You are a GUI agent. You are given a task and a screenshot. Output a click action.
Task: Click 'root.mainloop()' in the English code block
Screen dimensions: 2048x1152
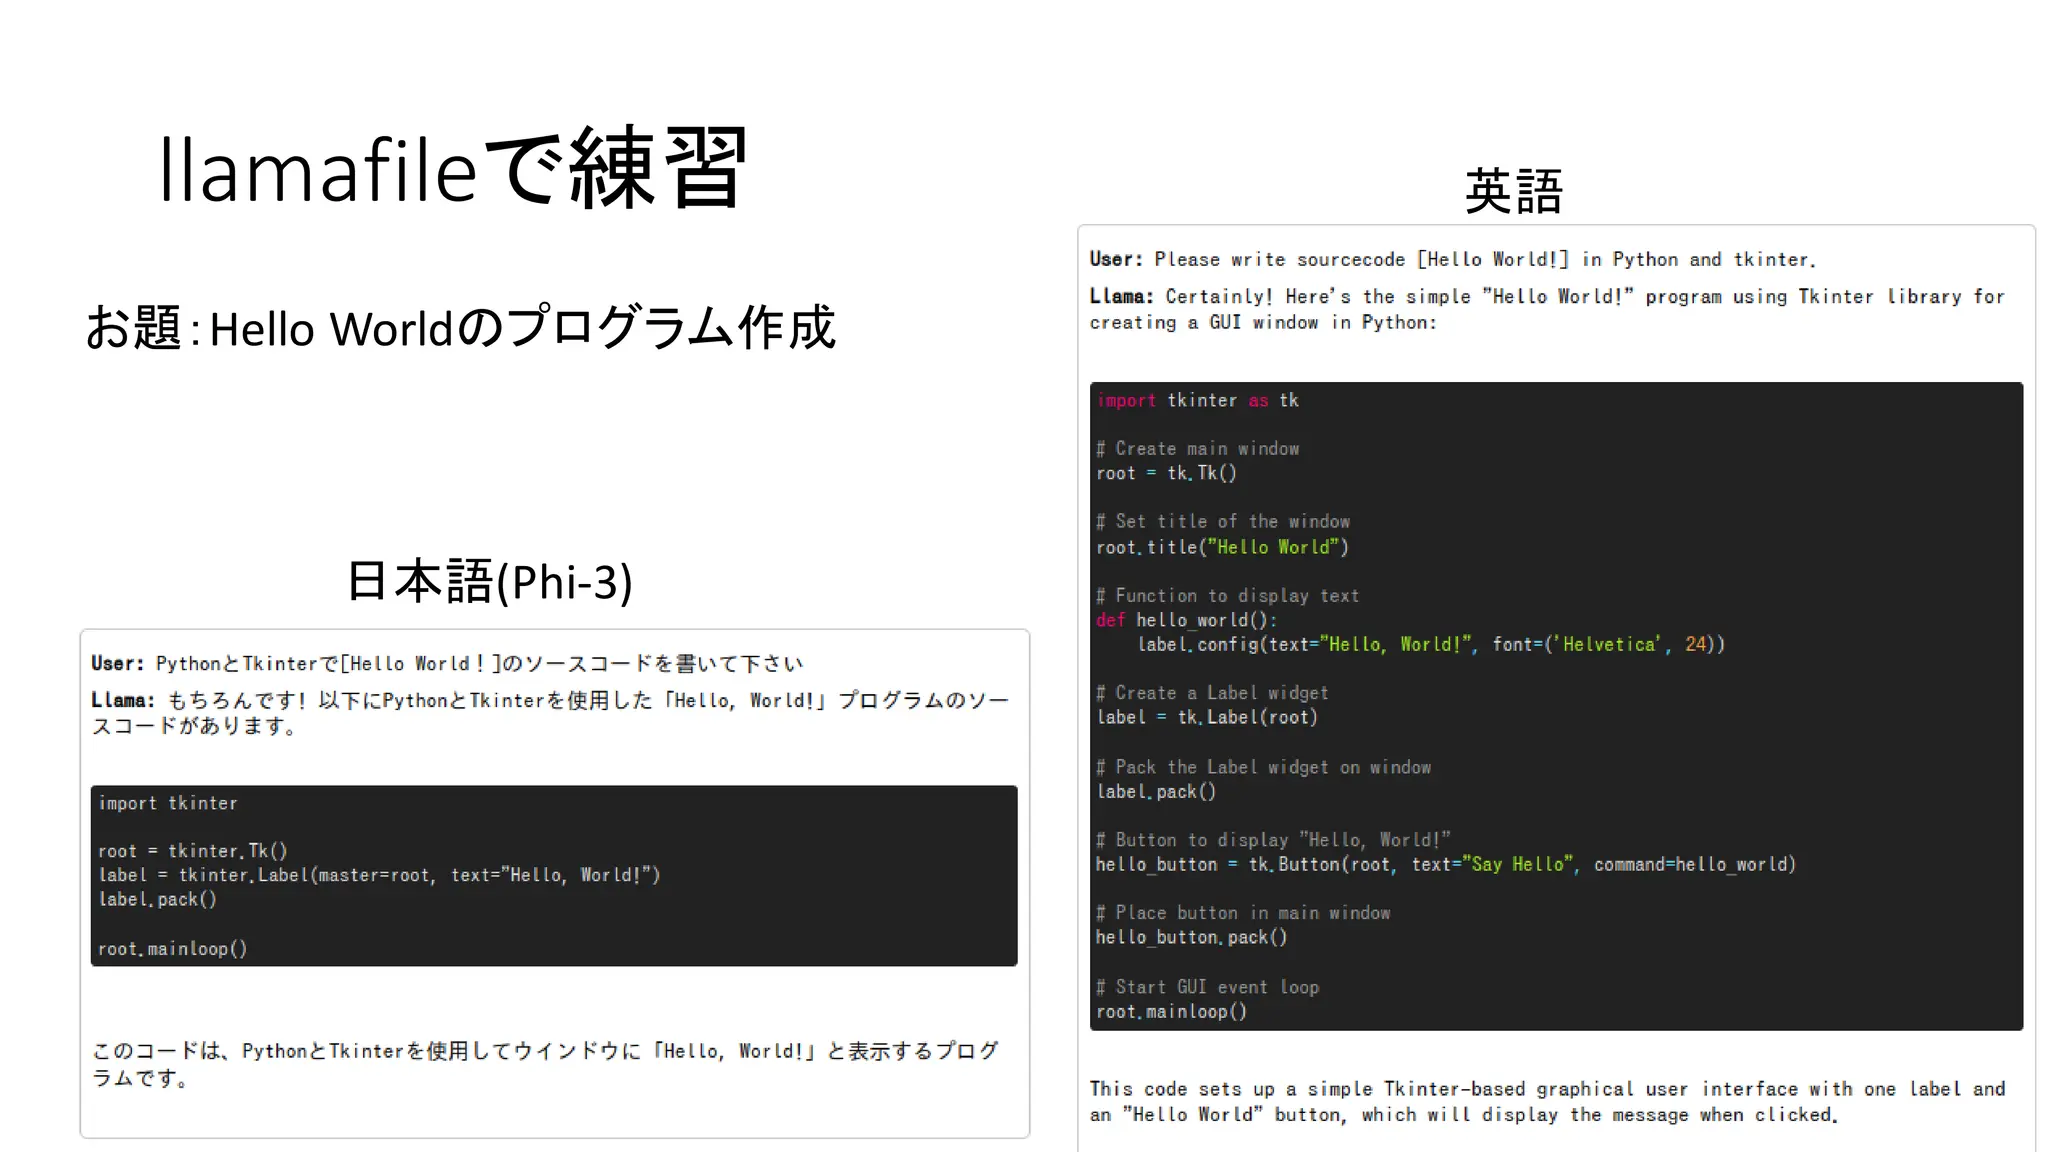(1172, 1011)
